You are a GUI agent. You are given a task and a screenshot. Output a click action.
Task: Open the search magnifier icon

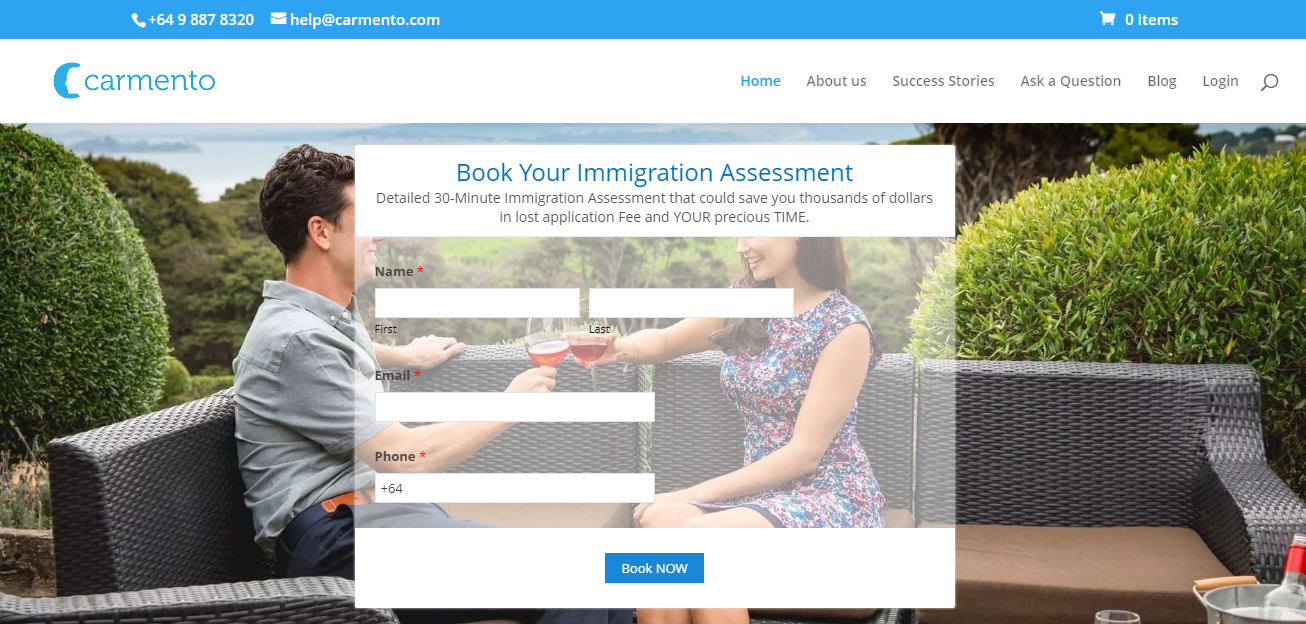[x=1269, y=82]
